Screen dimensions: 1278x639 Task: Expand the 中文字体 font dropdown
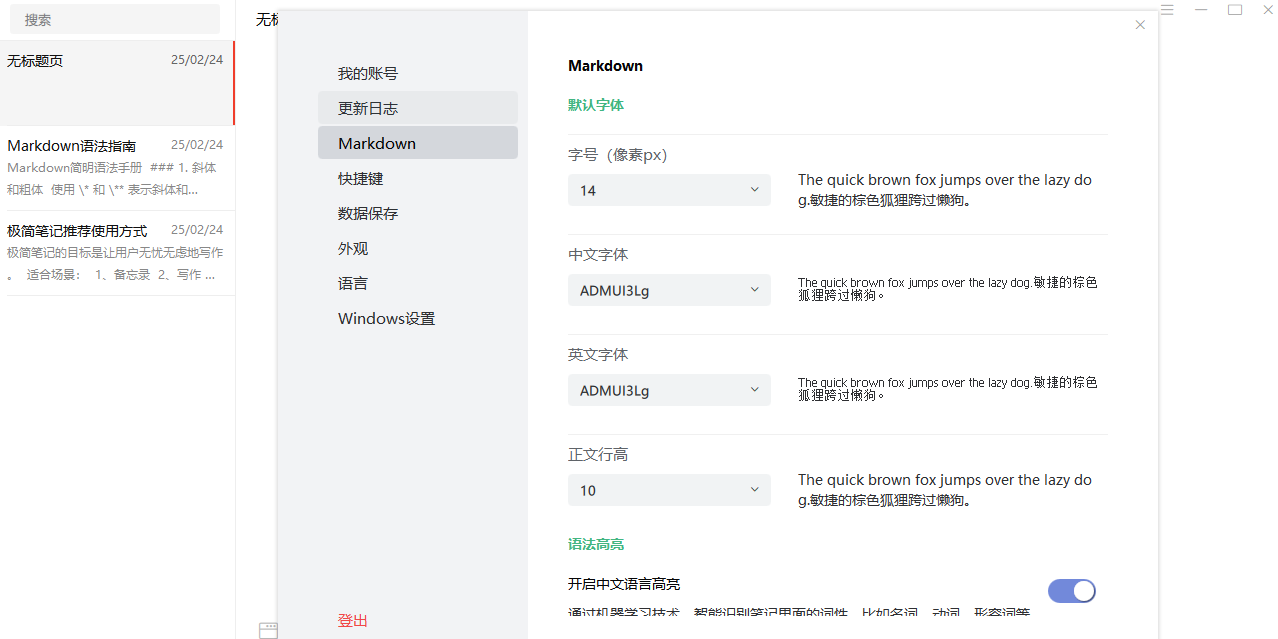669,290
